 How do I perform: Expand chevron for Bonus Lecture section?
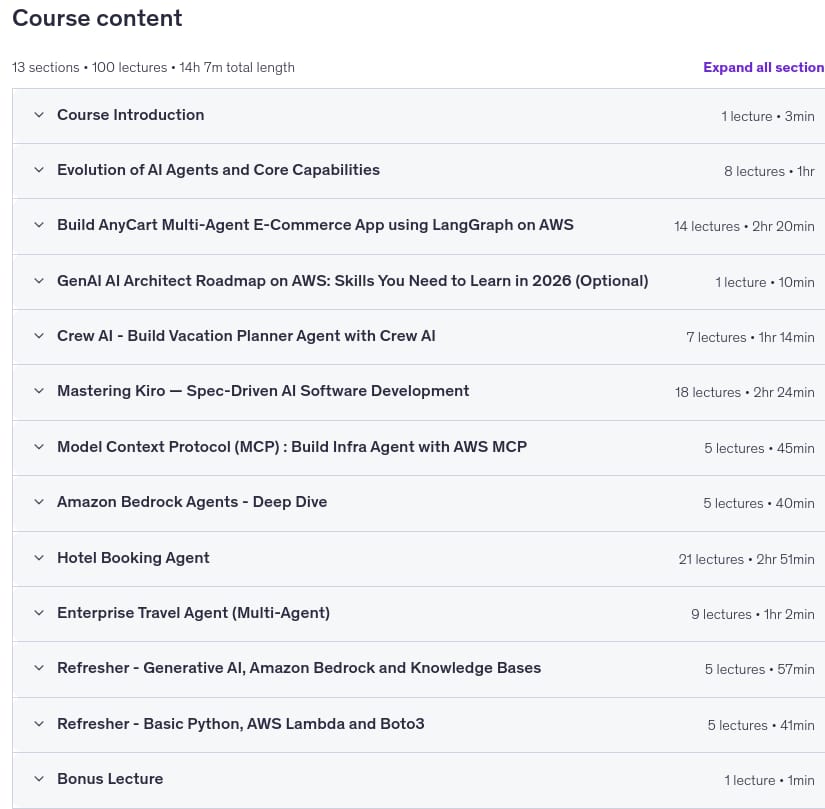[39, 779]
